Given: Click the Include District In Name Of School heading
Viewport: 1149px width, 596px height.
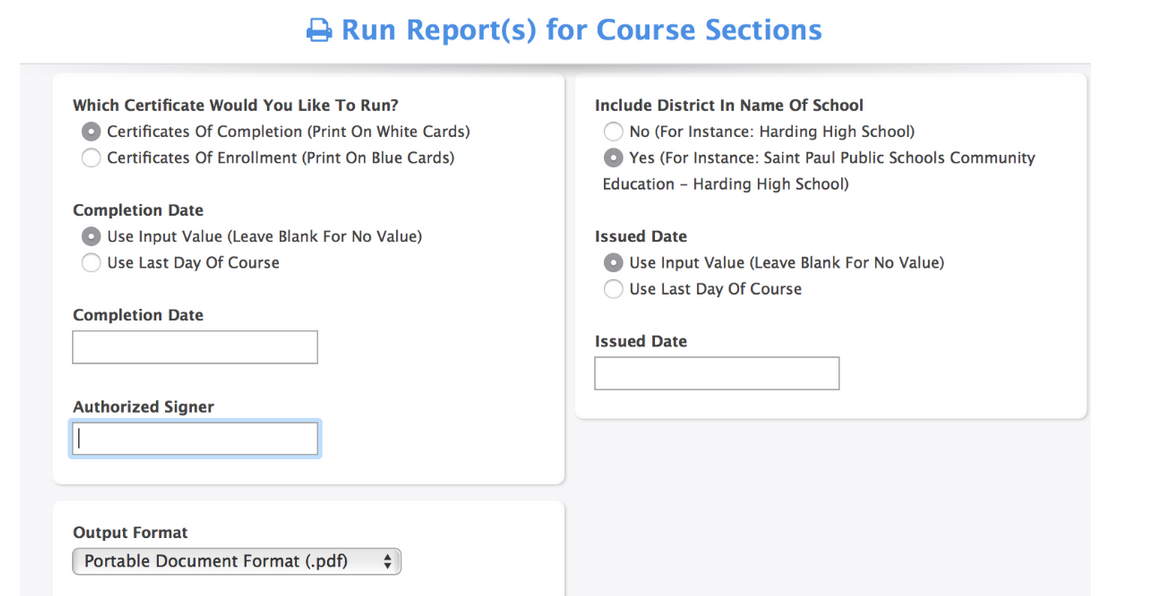Looking at the screenshot, I should click(729, 105).
